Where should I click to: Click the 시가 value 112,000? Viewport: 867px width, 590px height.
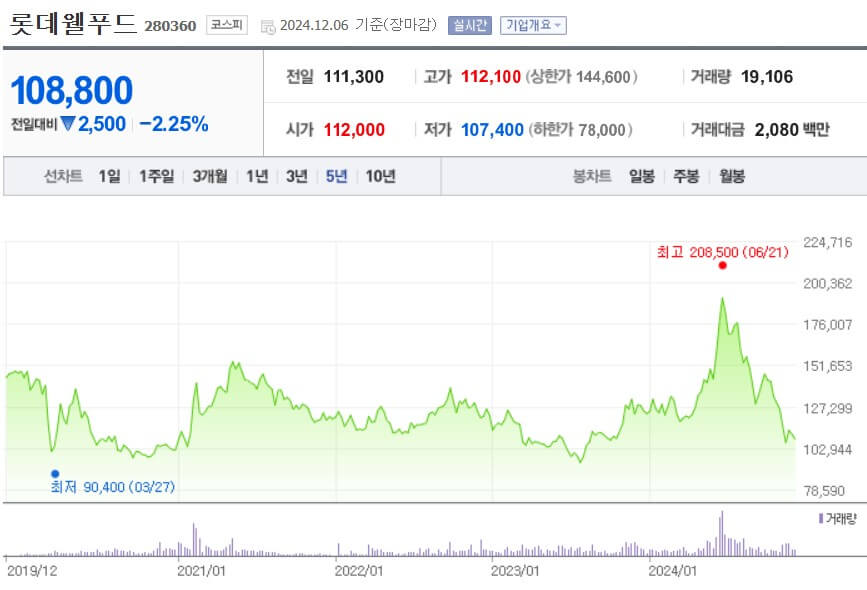point(354,129)
